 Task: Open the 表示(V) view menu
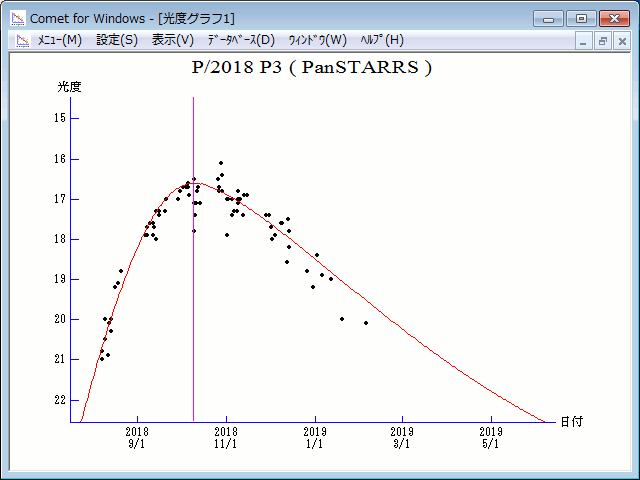173,40
